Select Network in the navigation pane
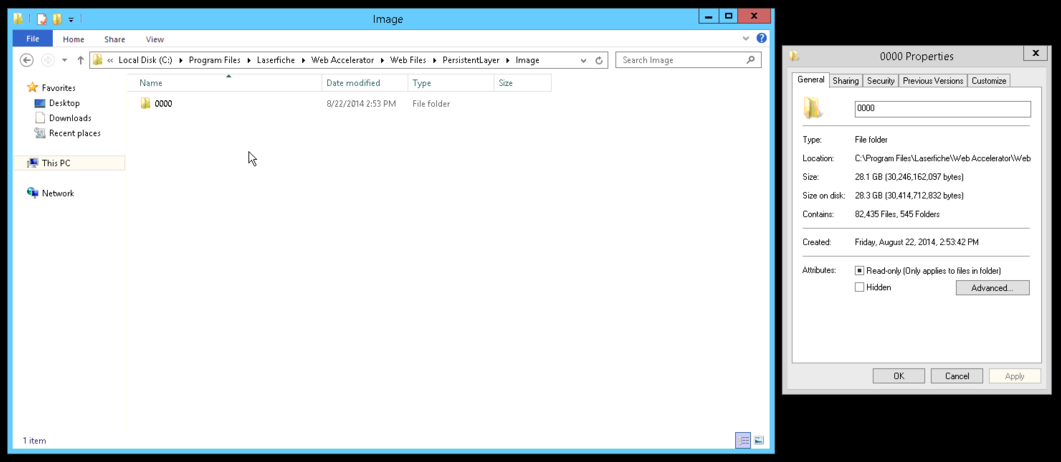Screen dimensions: 1061x462 pos(58,193)
